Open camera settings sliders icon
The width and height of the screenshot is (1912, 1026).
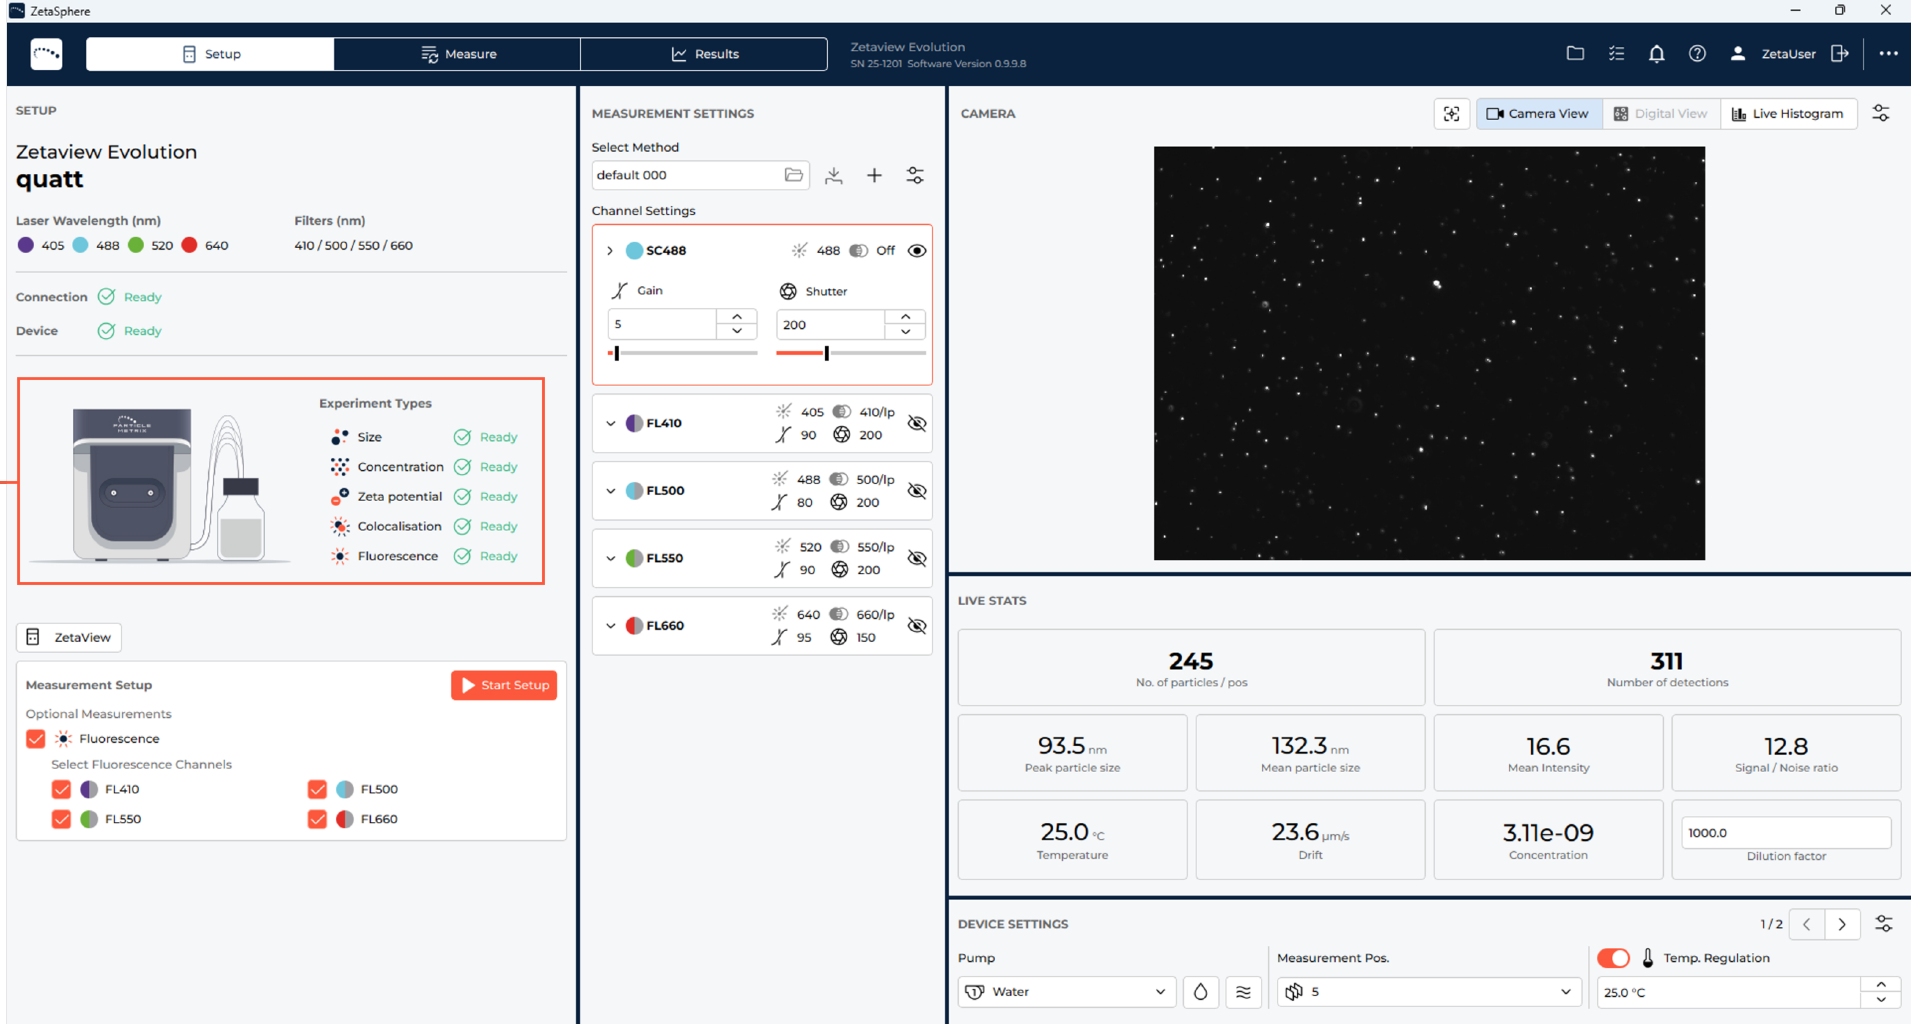(1880, 114)
